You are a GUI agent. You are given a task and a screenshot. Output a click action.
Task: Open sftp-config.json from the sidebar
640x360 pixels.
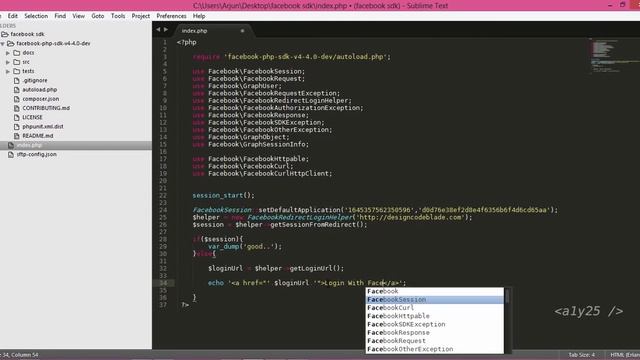tap(37, 154)
